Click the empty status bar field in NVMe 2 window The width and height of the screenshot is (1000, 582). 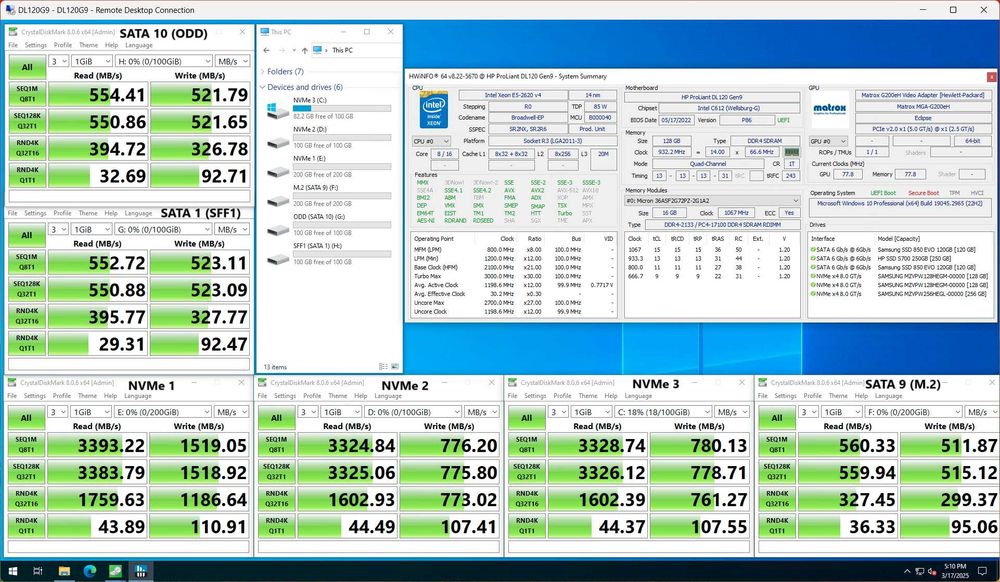tap(379, 547)
